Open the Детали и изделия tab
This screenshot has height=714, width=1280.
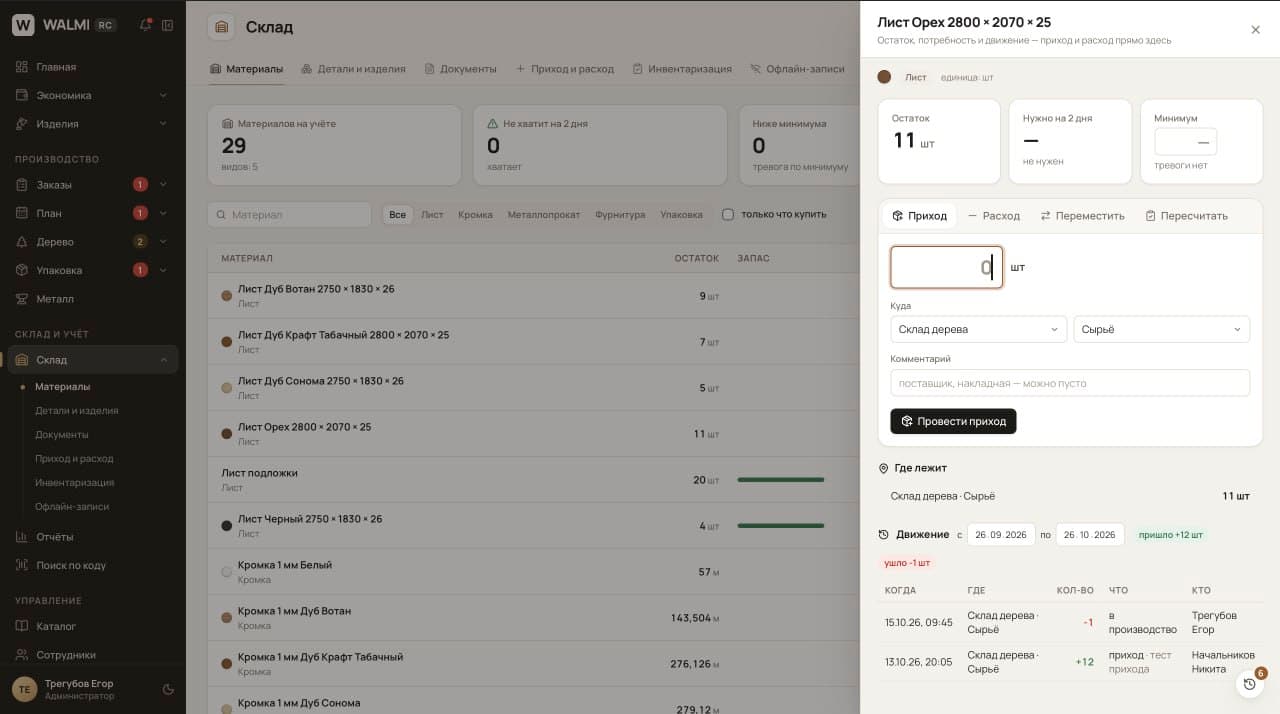tap(353, 69)
